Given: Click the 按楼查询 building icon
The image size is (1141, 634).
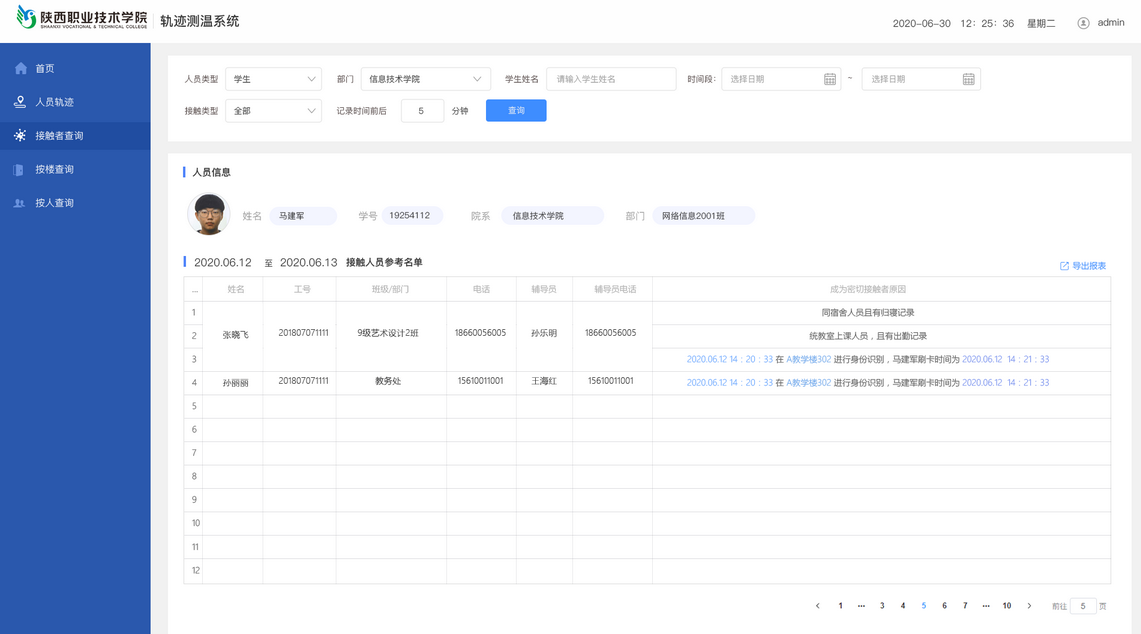Looking at the screenshot, I should click(19, 170).
